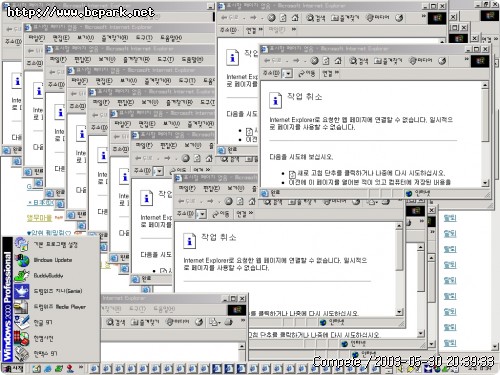
Task: Expand address bar dropdown in frontmost upper-right window
Action: pyautogui.click(x=289, y=73)
